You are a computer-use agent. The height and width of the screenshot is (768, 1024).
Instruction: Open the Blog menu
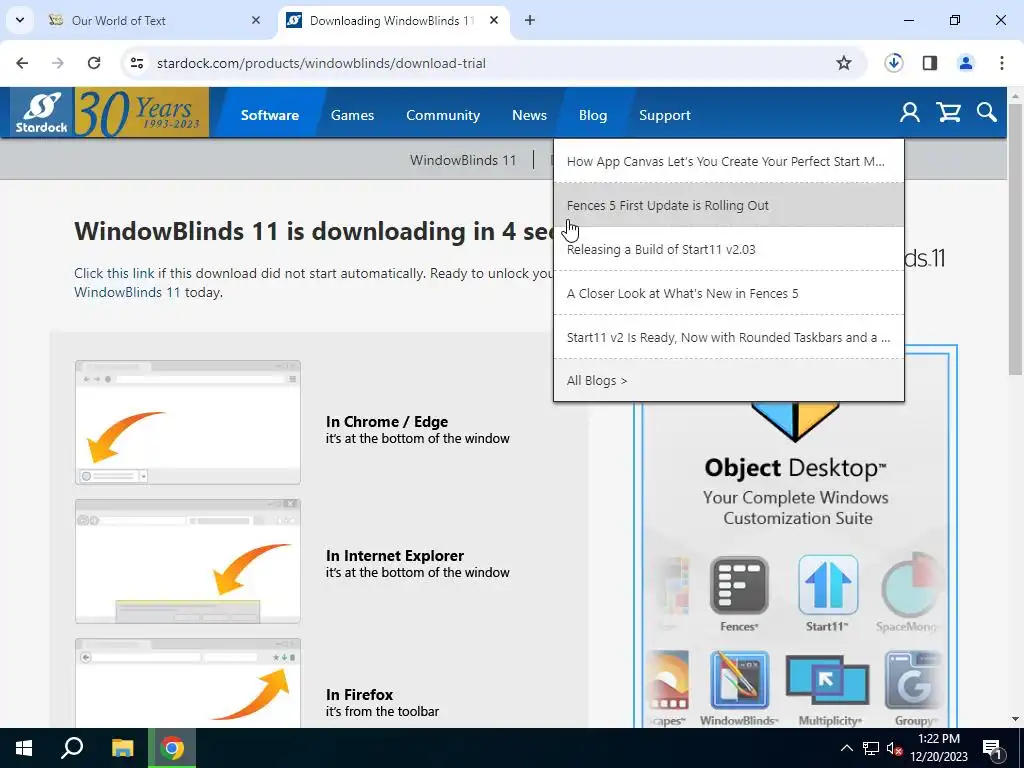click(x=593, y=115)
